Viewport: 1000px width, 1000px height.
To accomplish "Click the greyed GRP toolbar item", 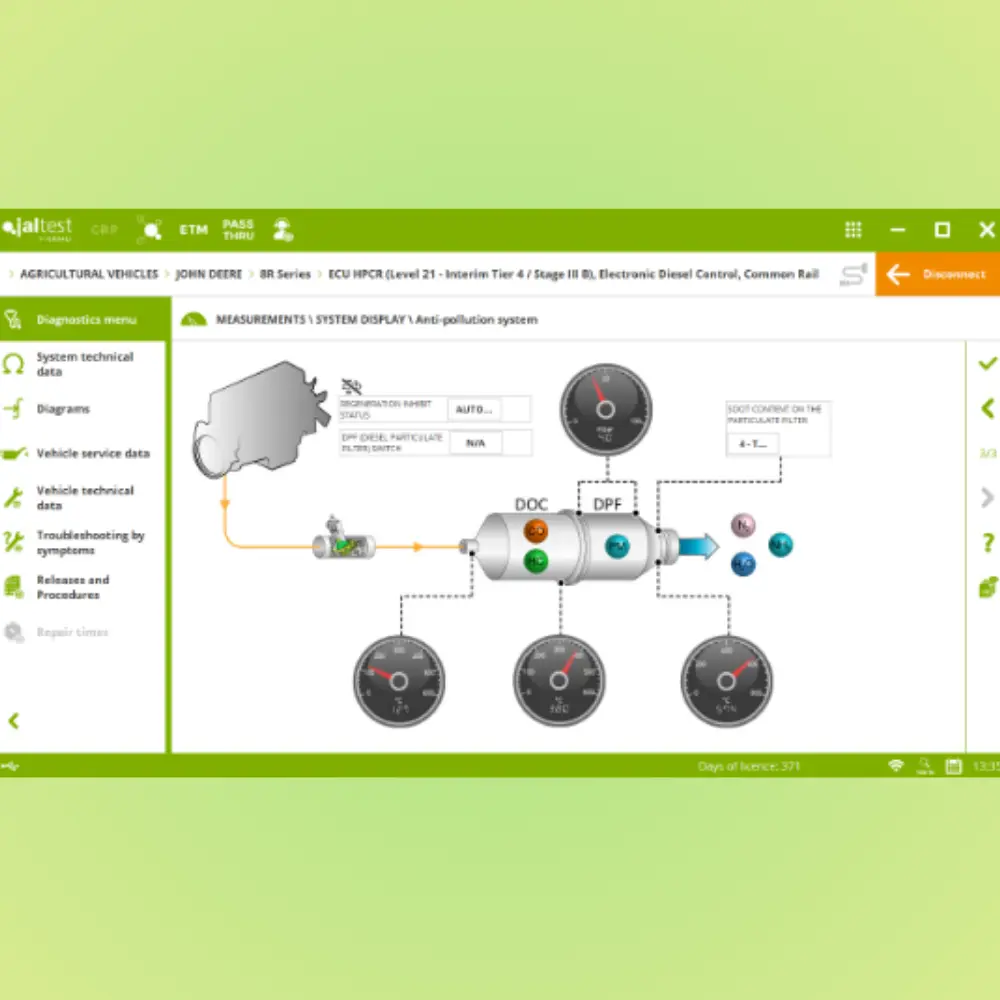I will (105, 230).
